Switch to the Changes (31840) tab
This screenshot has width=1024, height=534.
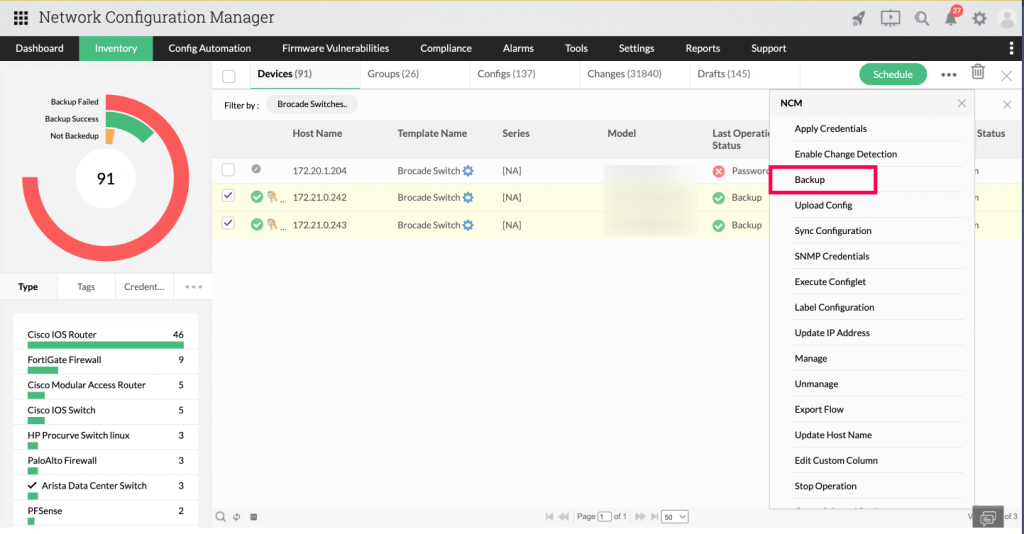pyautogui.click(x=624, y=74)
